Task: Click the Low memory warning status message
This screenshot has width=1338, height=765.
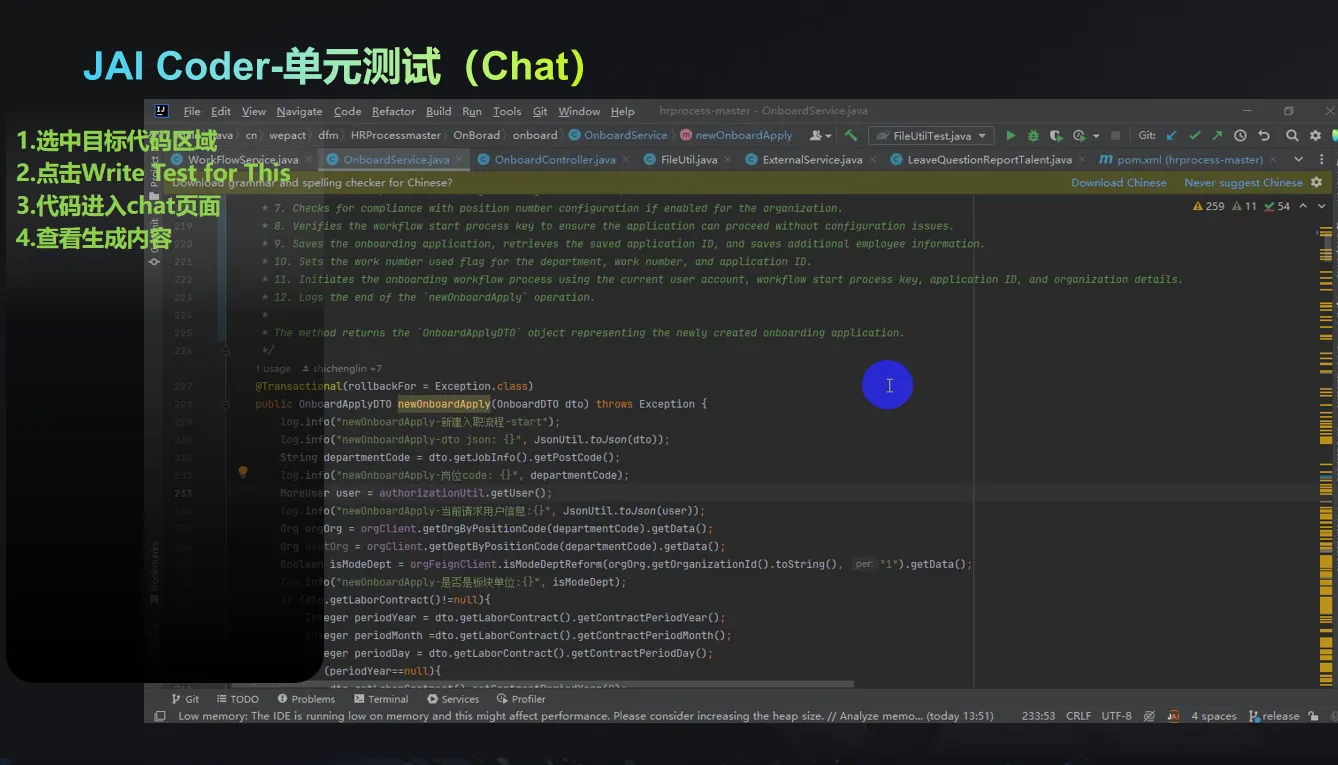Action: click(586, 716)
